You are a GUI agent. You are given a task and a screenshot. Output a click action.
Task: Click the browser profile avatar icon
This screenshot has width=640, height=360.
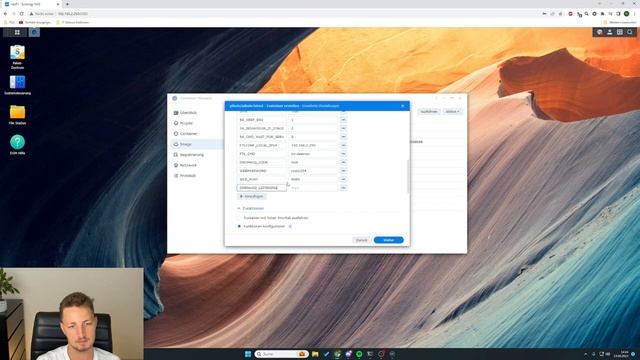point(626,13)
